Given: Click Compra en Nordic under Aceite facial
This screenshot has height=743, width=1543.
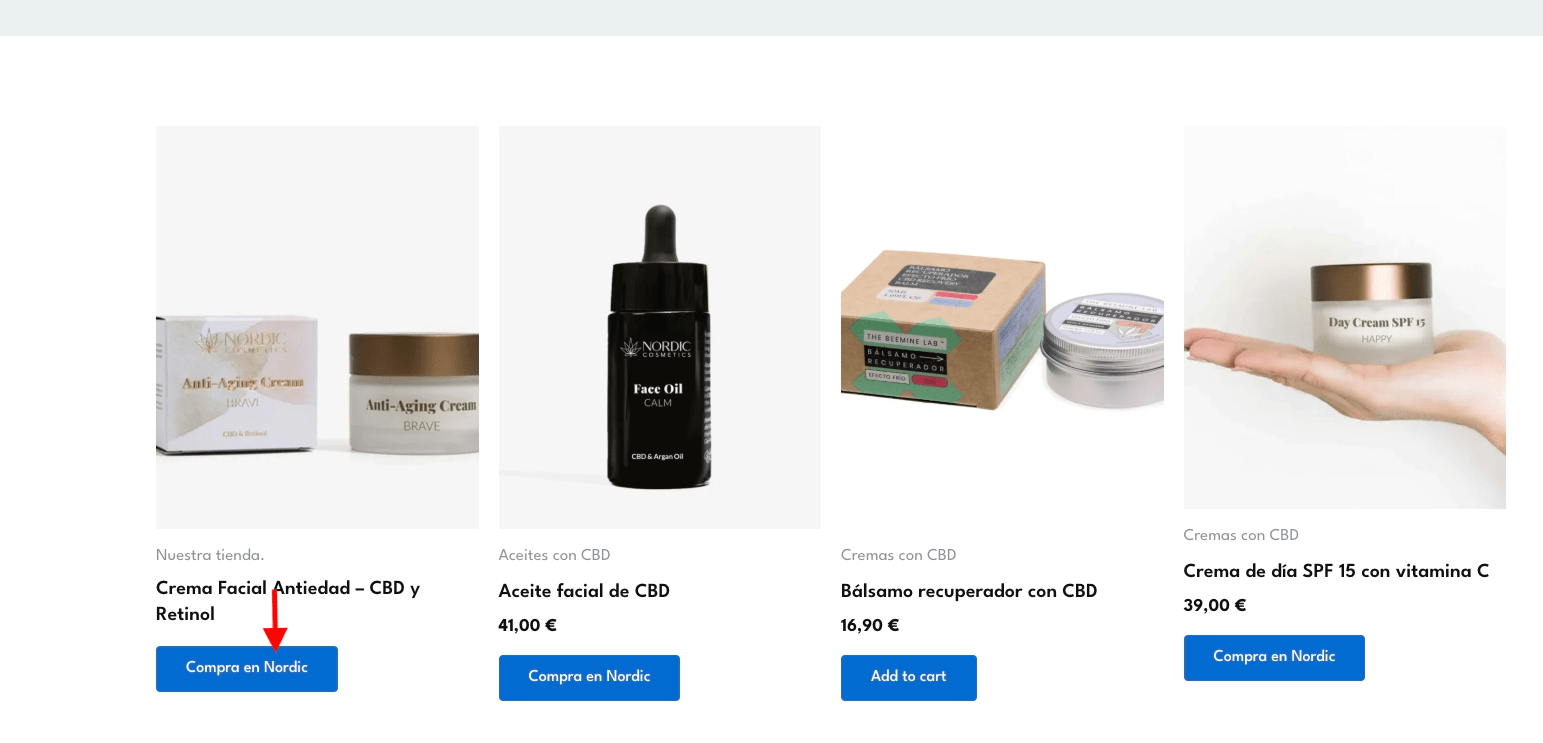Looking at the screenshot, I should click(589, 677).
